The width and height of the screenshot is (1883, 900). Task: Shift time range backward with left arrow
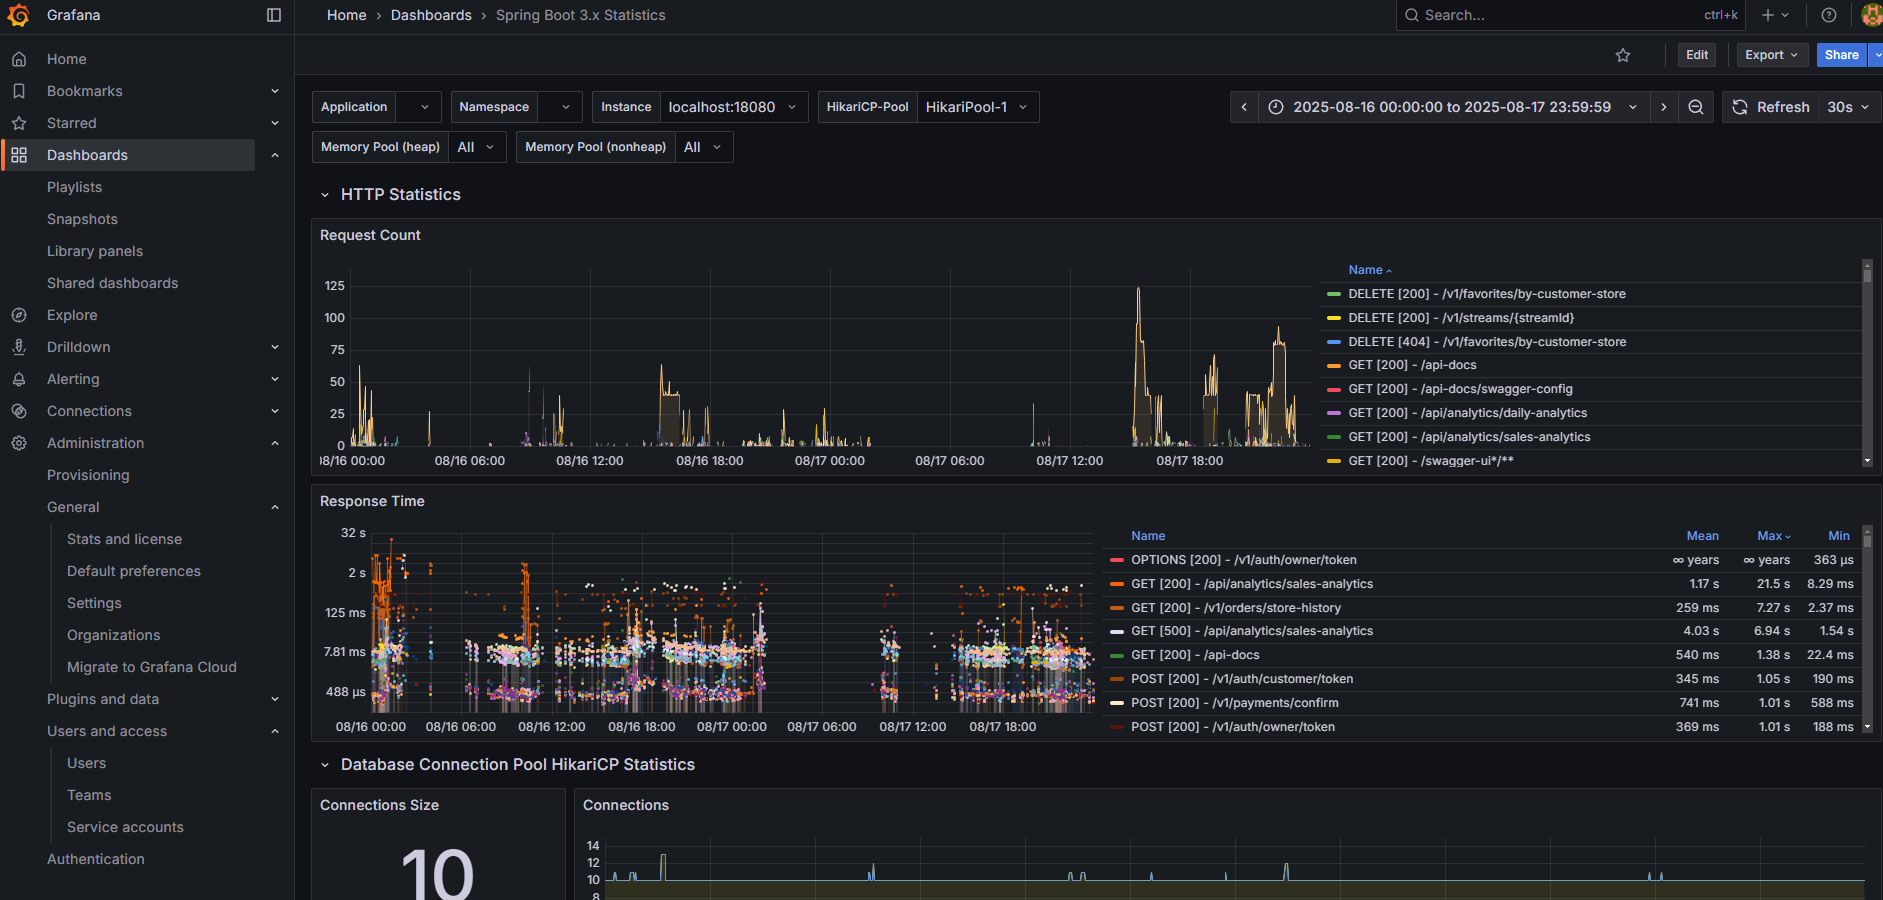pos(1244,107)
